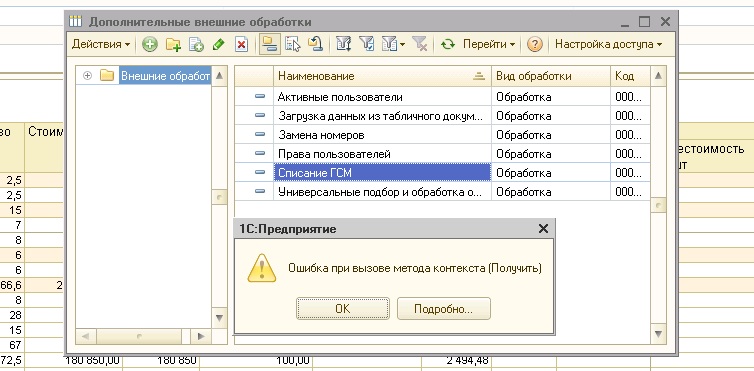
Task: Click the row icon beside Универсальные подбор
Action: (x=260, y=191)
